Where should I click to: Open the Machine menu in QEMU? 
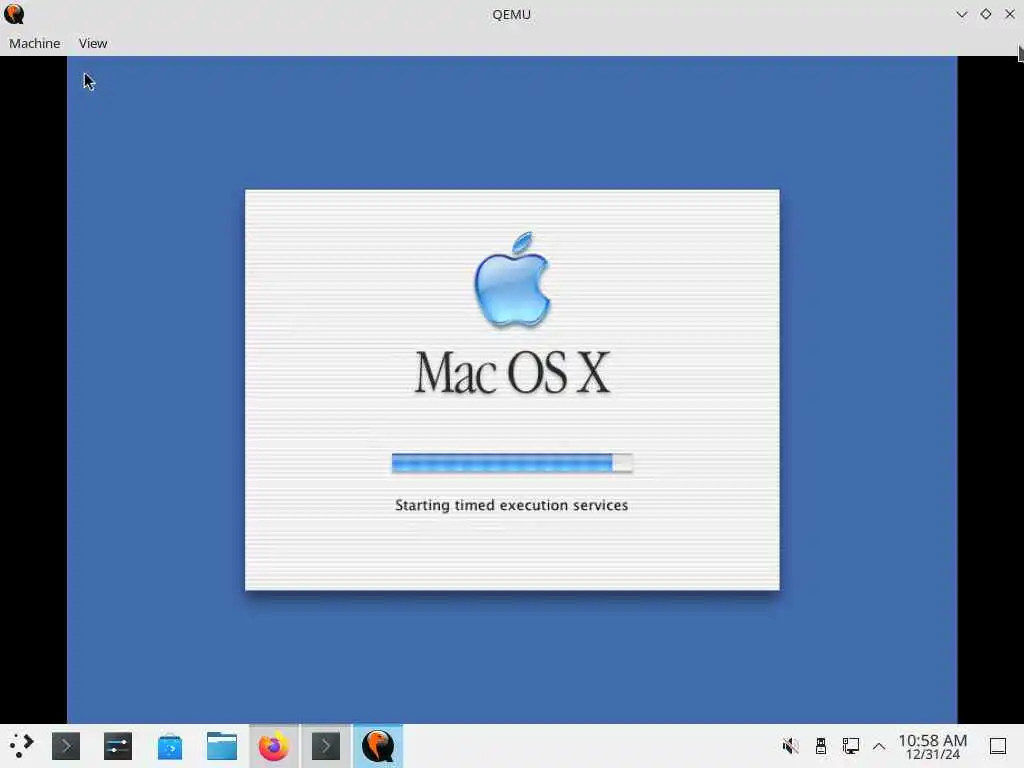click(35, 43)
